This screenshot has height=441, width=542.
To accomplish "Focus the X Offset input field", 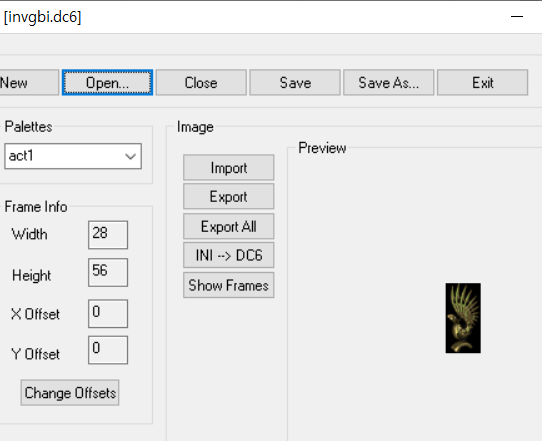I will tap(108, 313).
